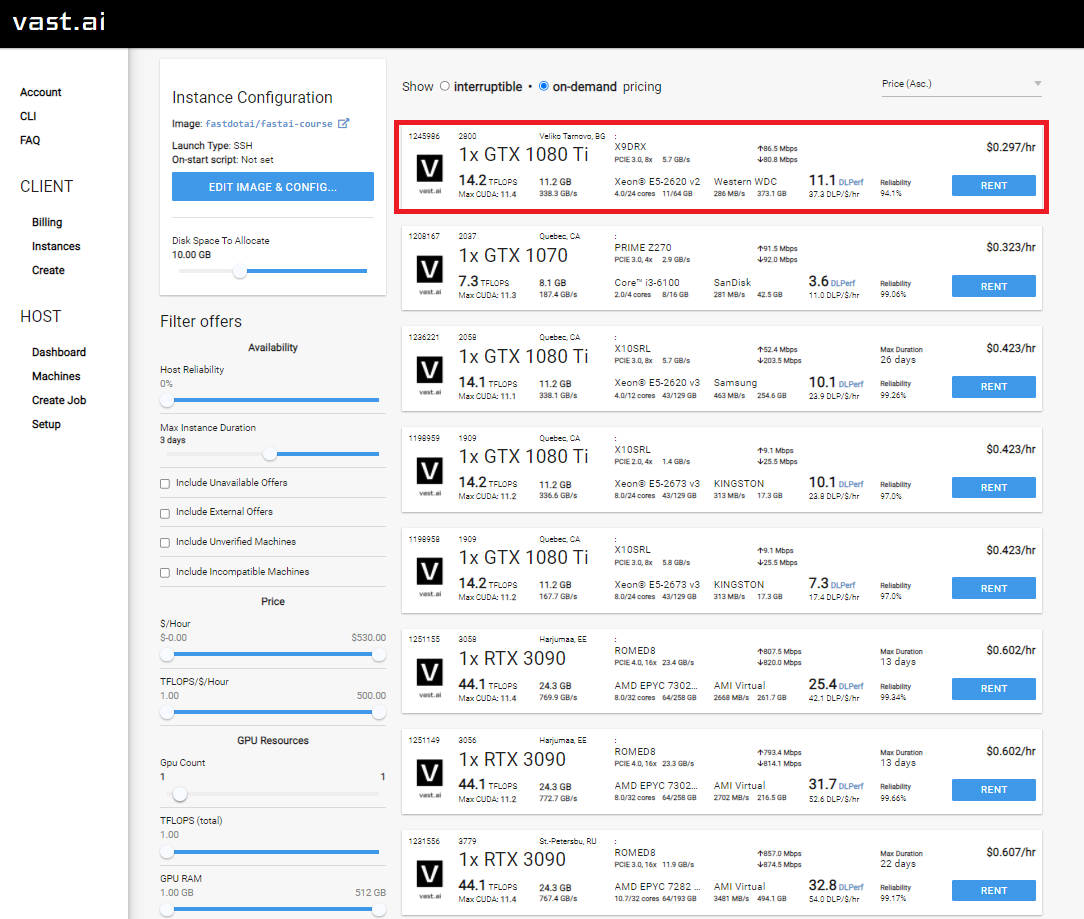
Task: Click the Disk Space To Allocate slider handle
Action: click(x=239, y=271)
